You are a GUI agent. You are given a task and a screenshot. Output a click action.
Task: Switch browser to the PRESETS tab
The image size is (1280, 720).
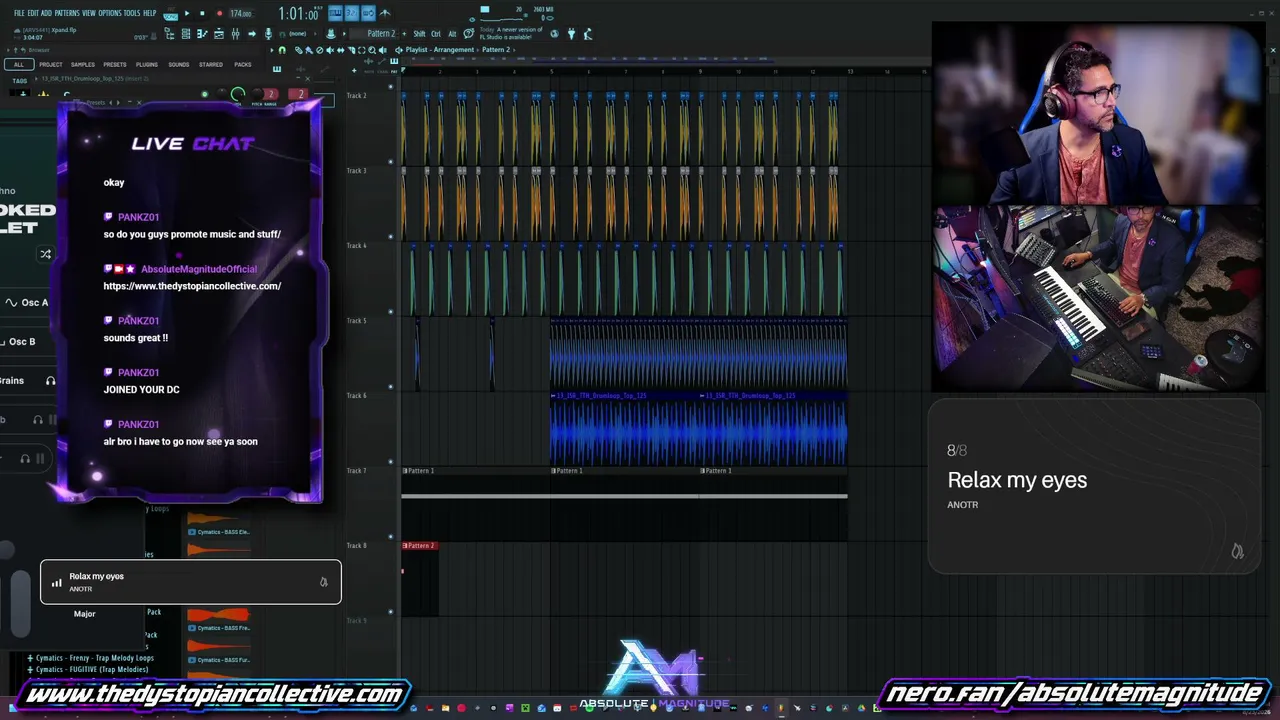(x=115, y=64)
